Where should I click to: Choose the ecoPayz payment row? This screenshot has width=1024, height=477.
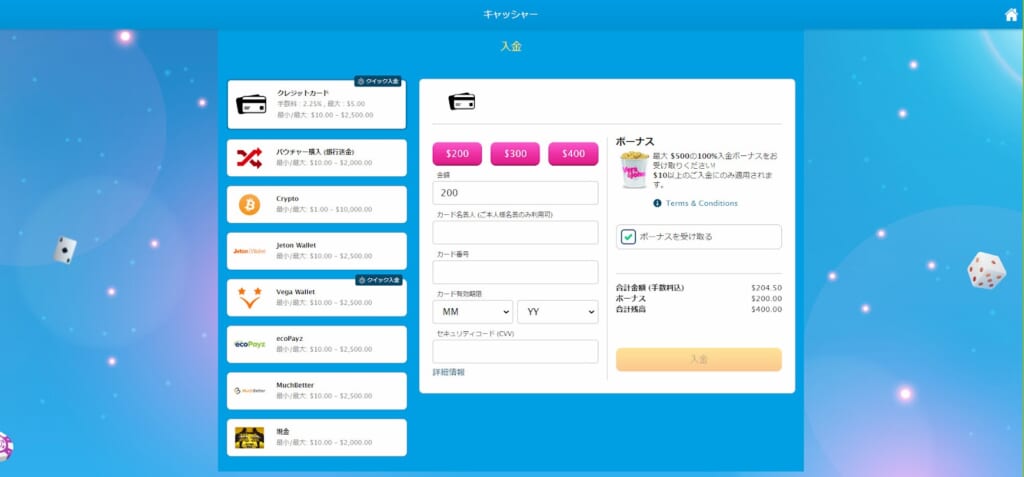pos(317,344)
